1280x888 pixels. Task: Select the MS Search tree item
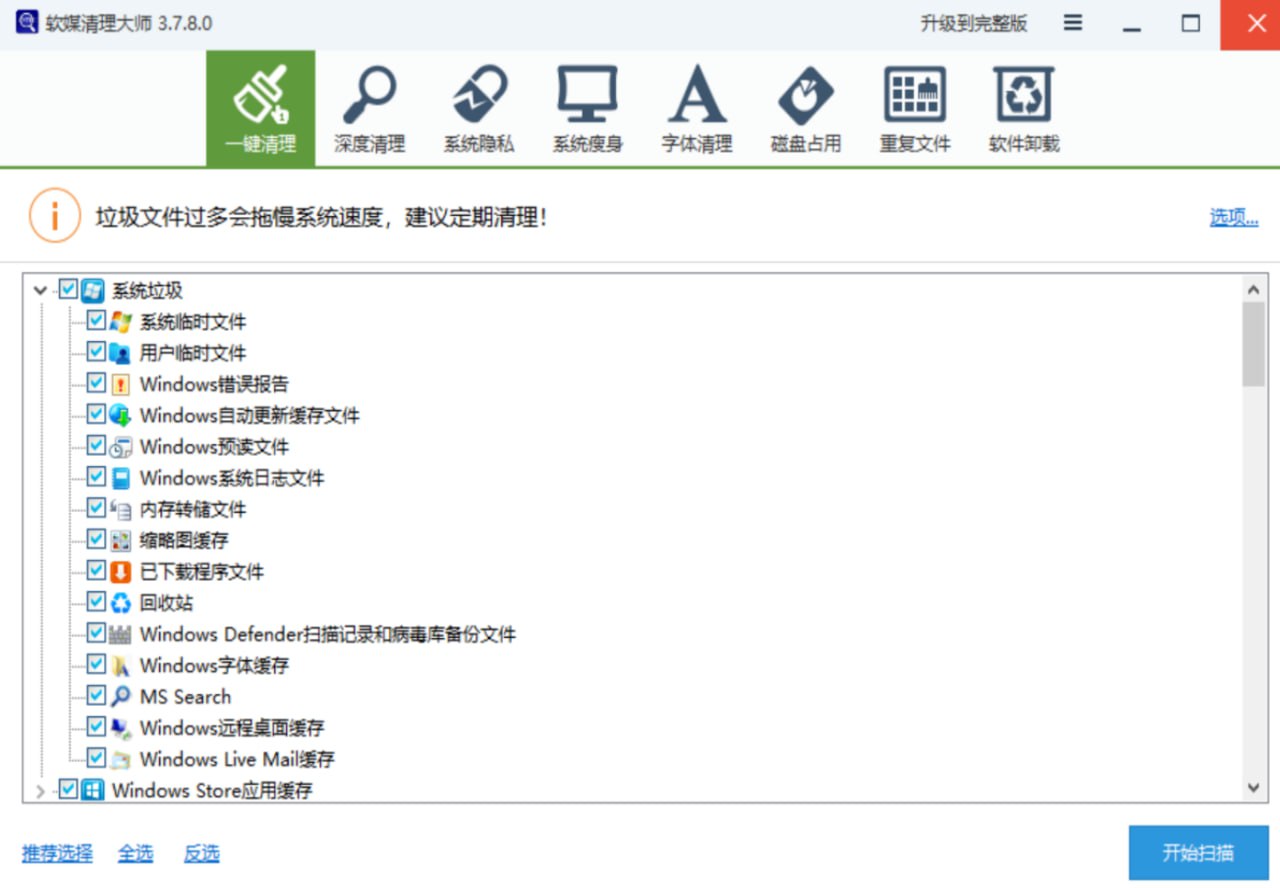185,697
